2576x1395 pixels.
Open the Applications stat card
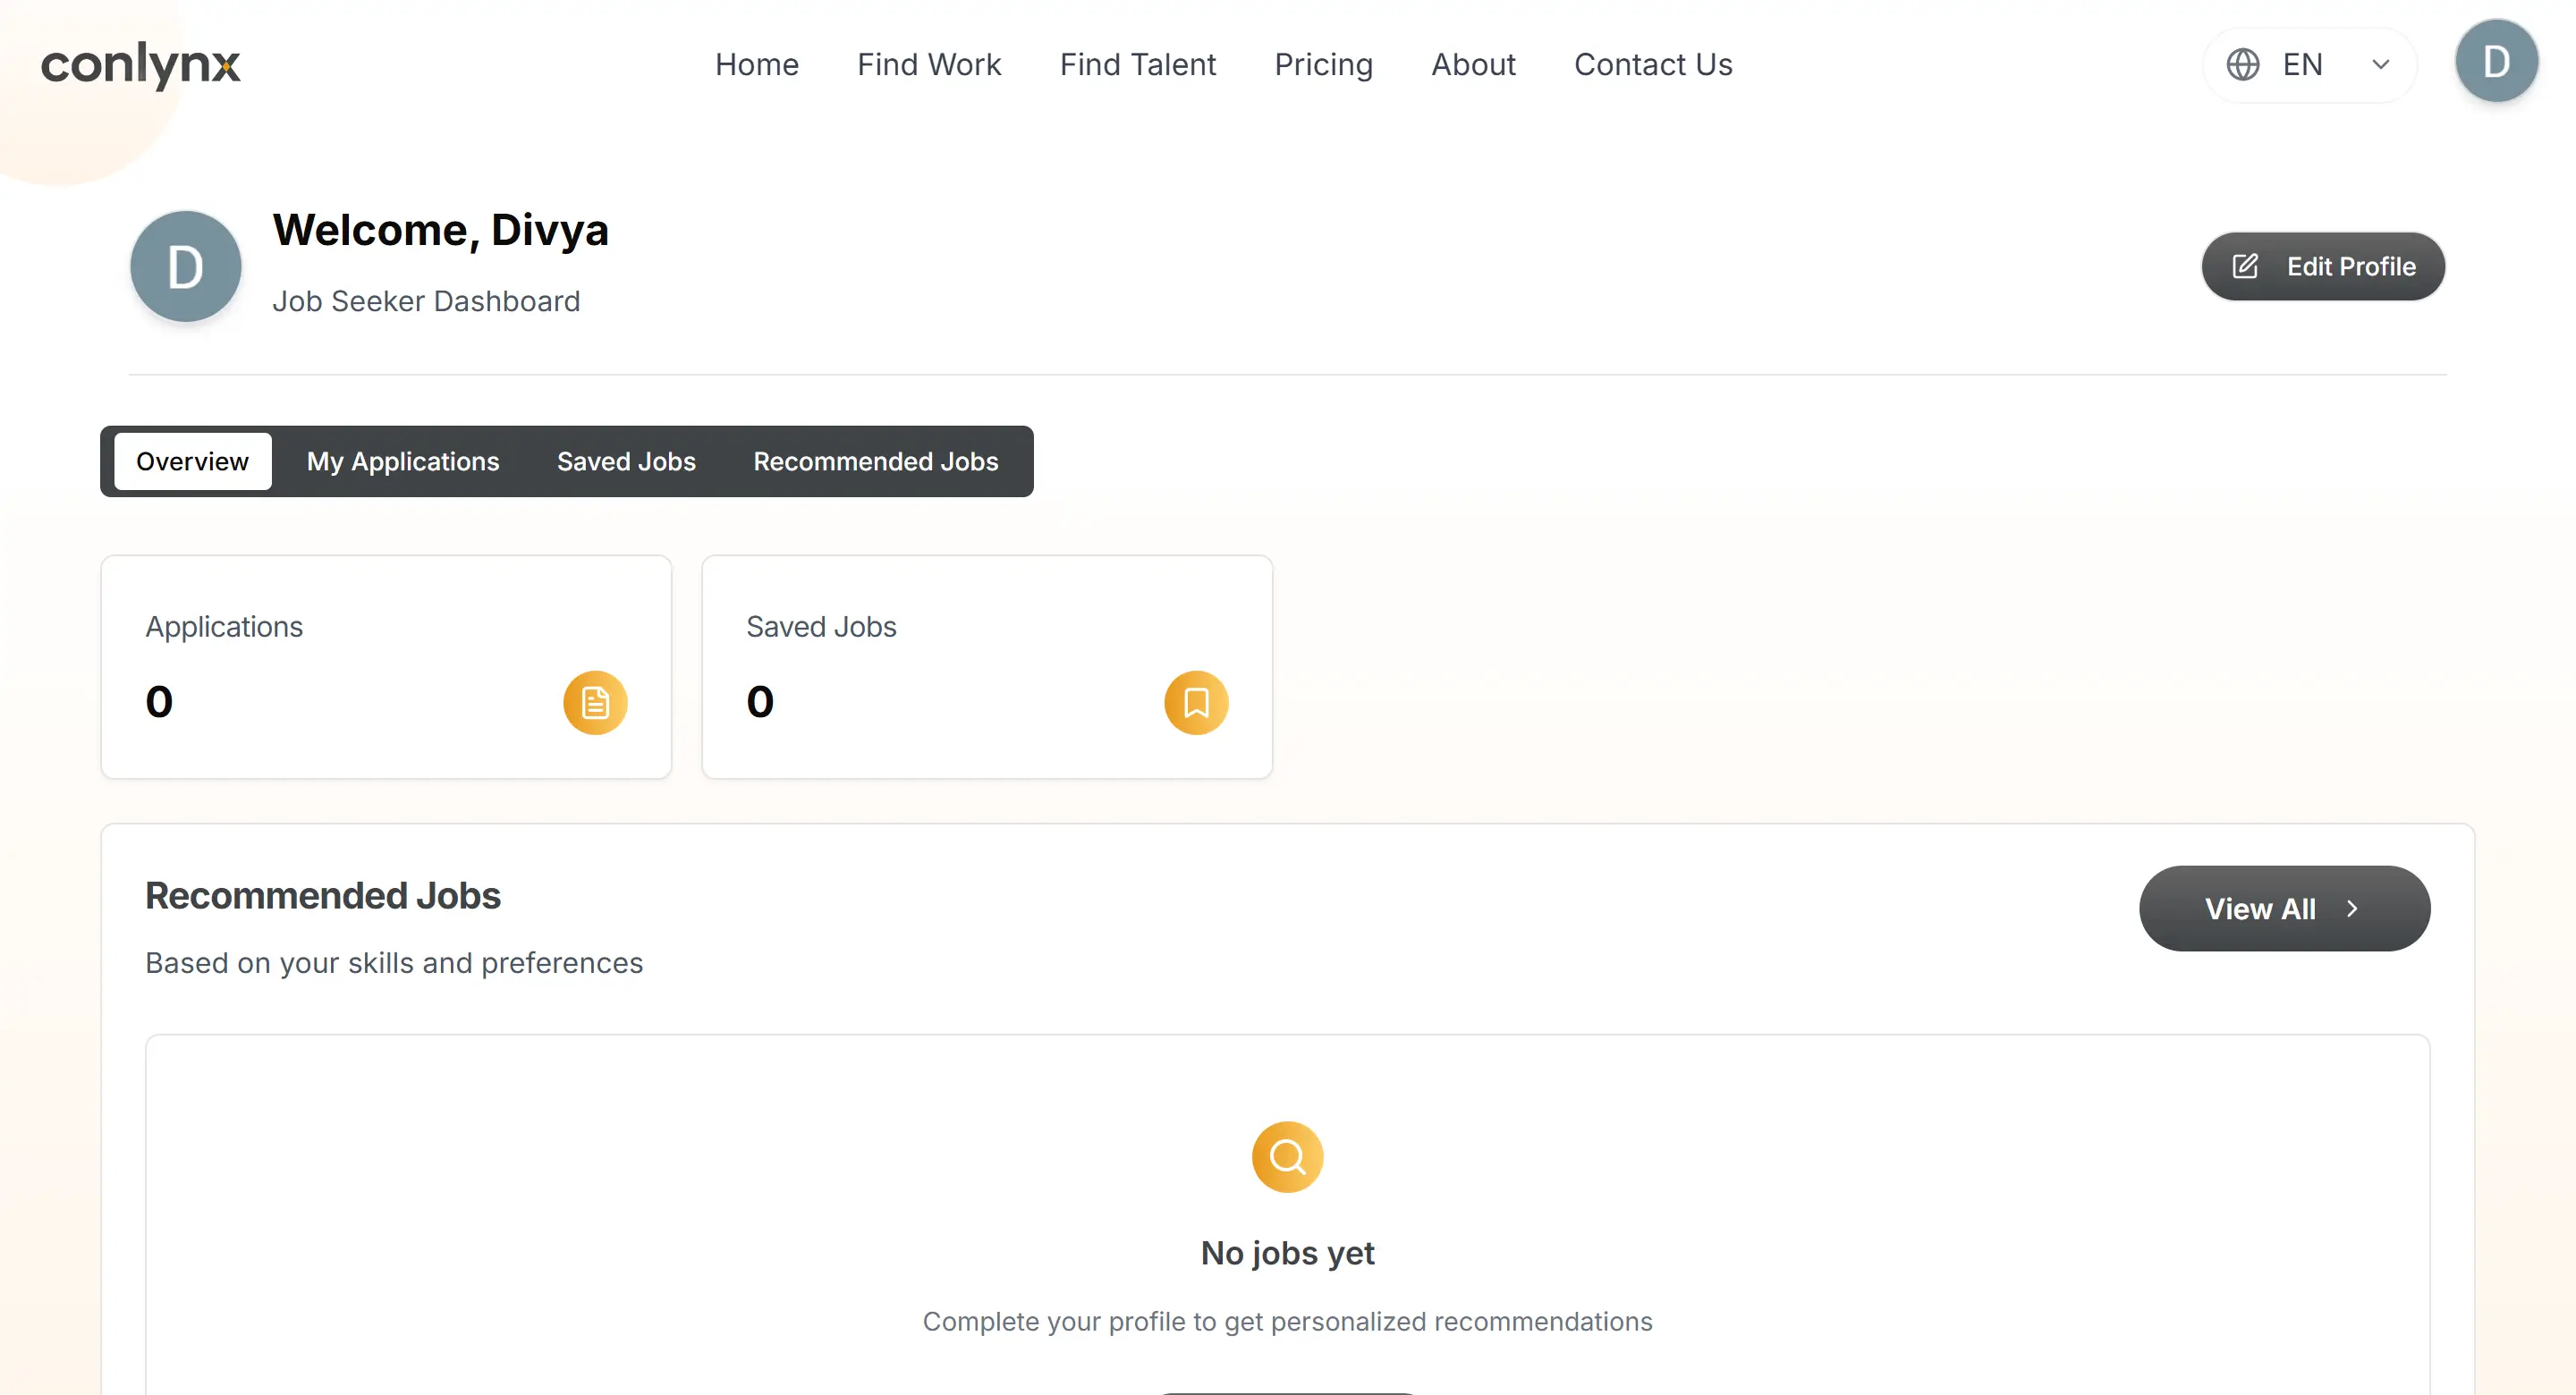pos(386,667)
